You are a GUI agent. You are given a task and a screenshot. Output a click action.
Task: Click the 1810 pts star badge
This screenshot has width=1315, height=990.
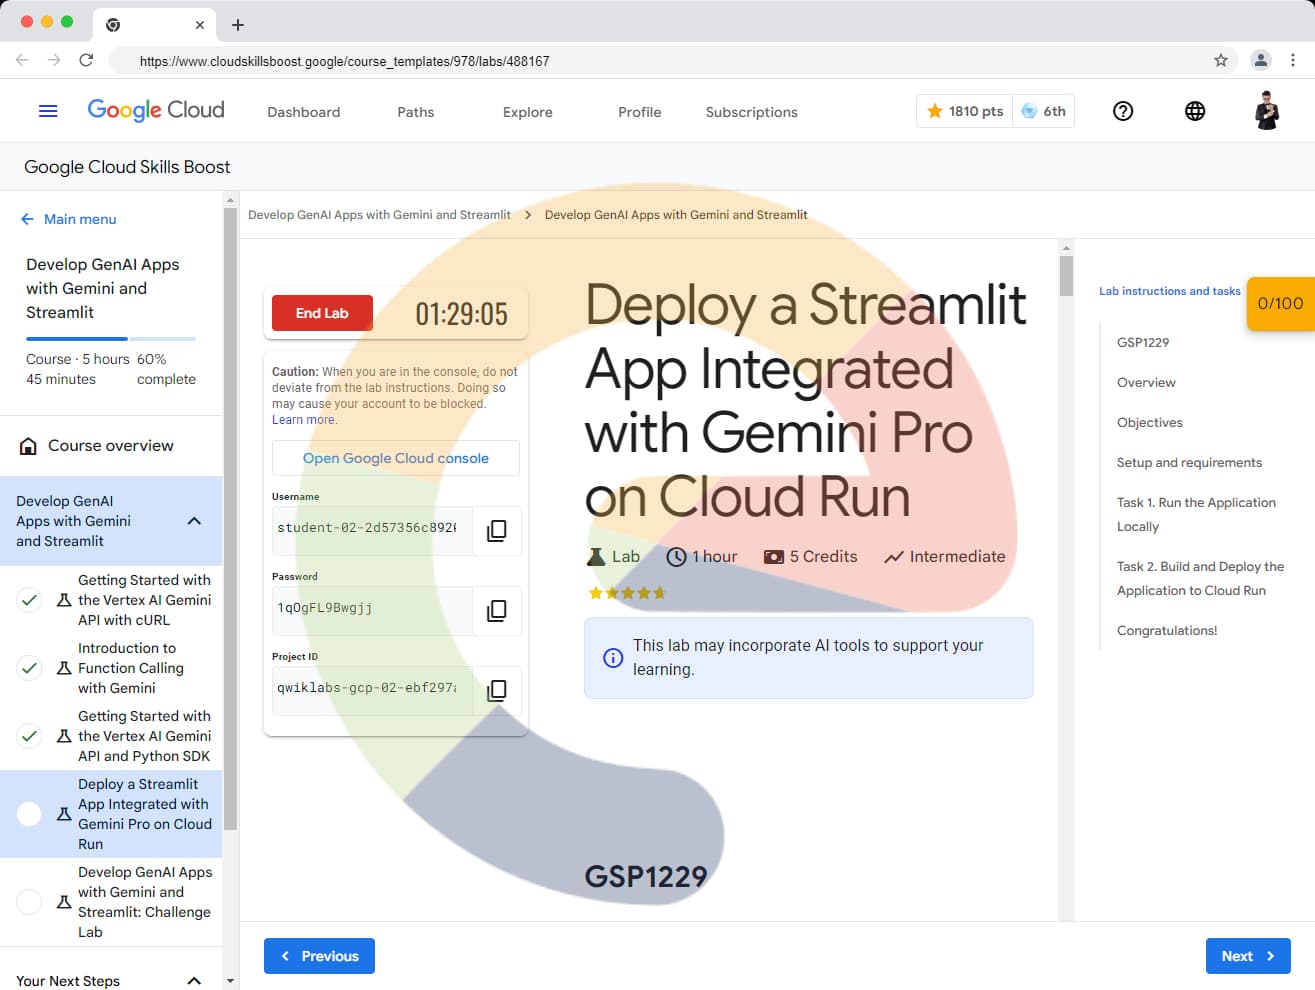[965, 111]
